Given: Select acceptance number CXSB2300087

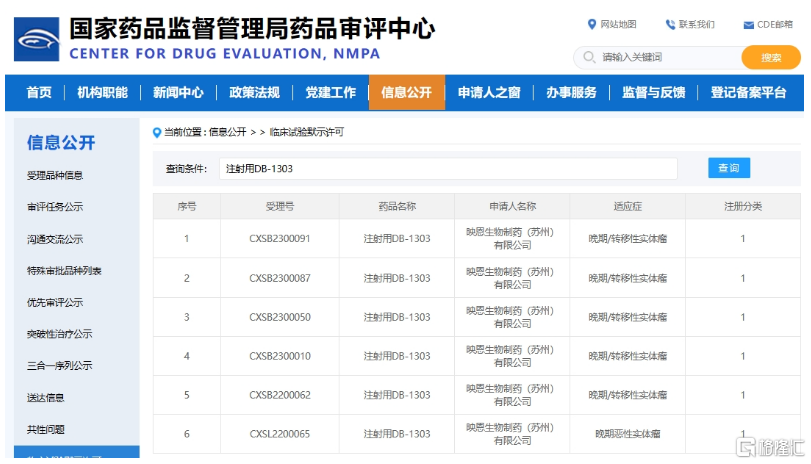Looking at the screenshot, I should 280,278.
